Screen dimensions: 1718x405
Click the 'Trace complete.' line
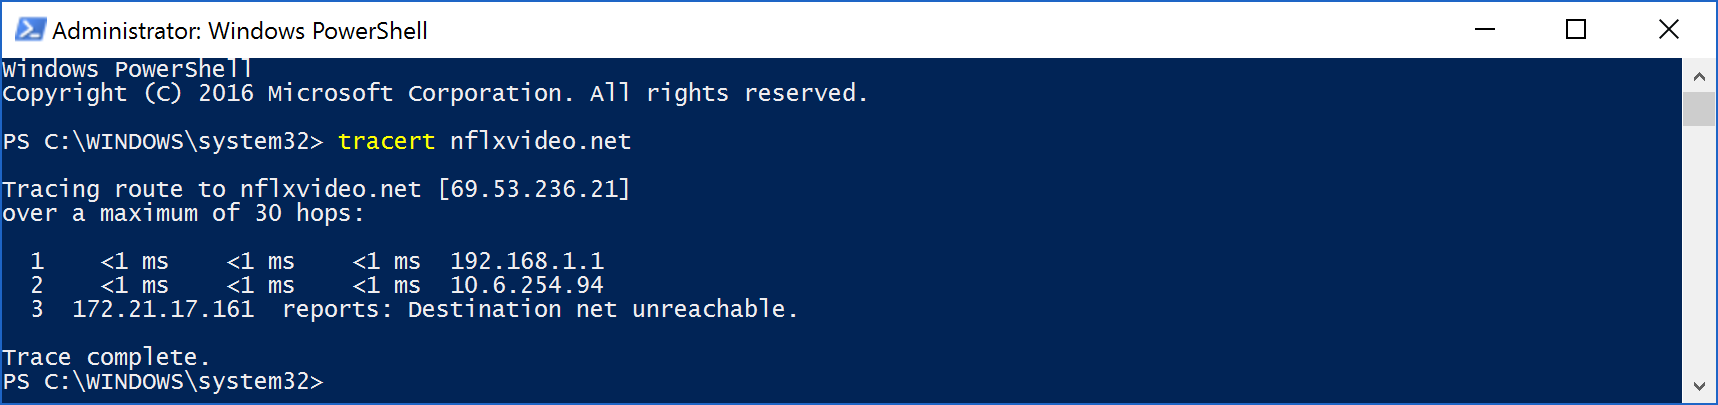tap(106, 357)
